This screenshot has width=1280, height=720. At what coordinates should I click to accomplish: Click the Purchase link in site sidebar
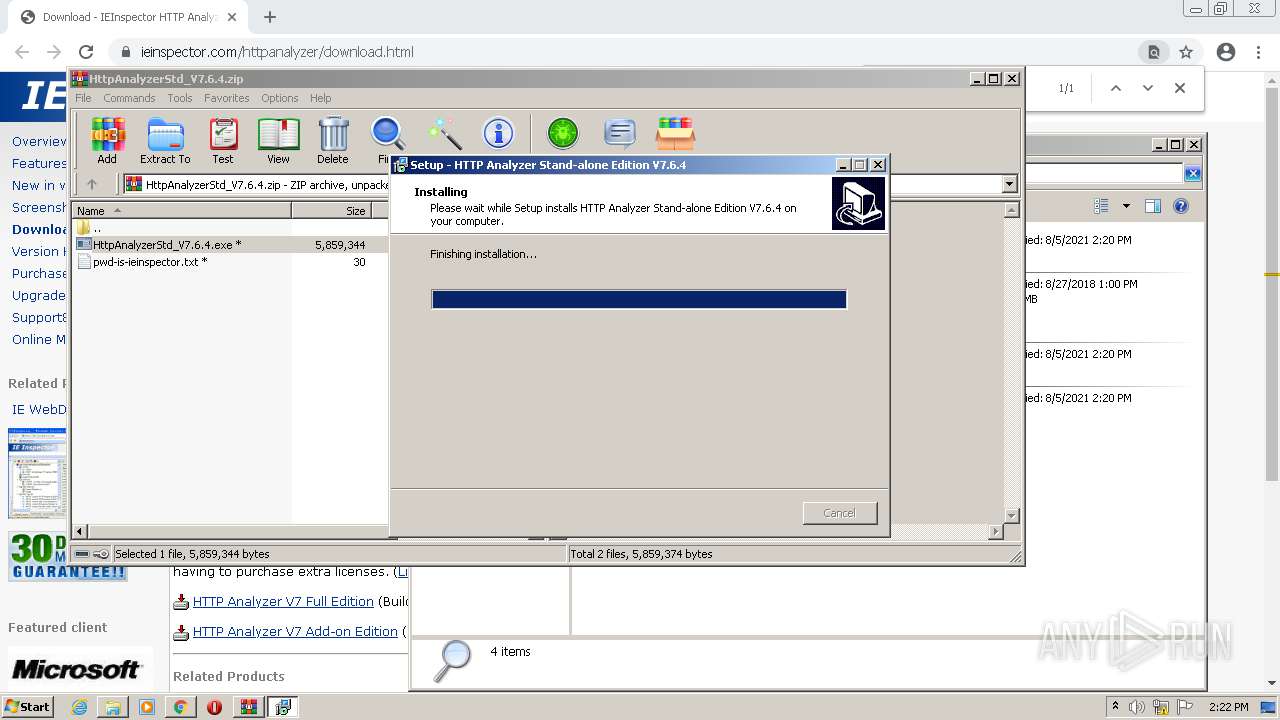click(x=39, y=273)
